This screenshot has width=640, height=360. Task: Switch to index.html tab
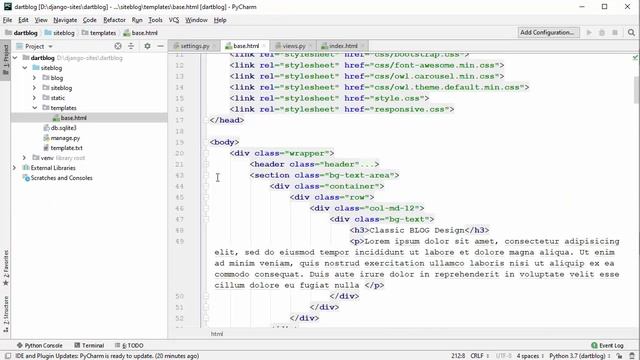click(x=343, y=46)
